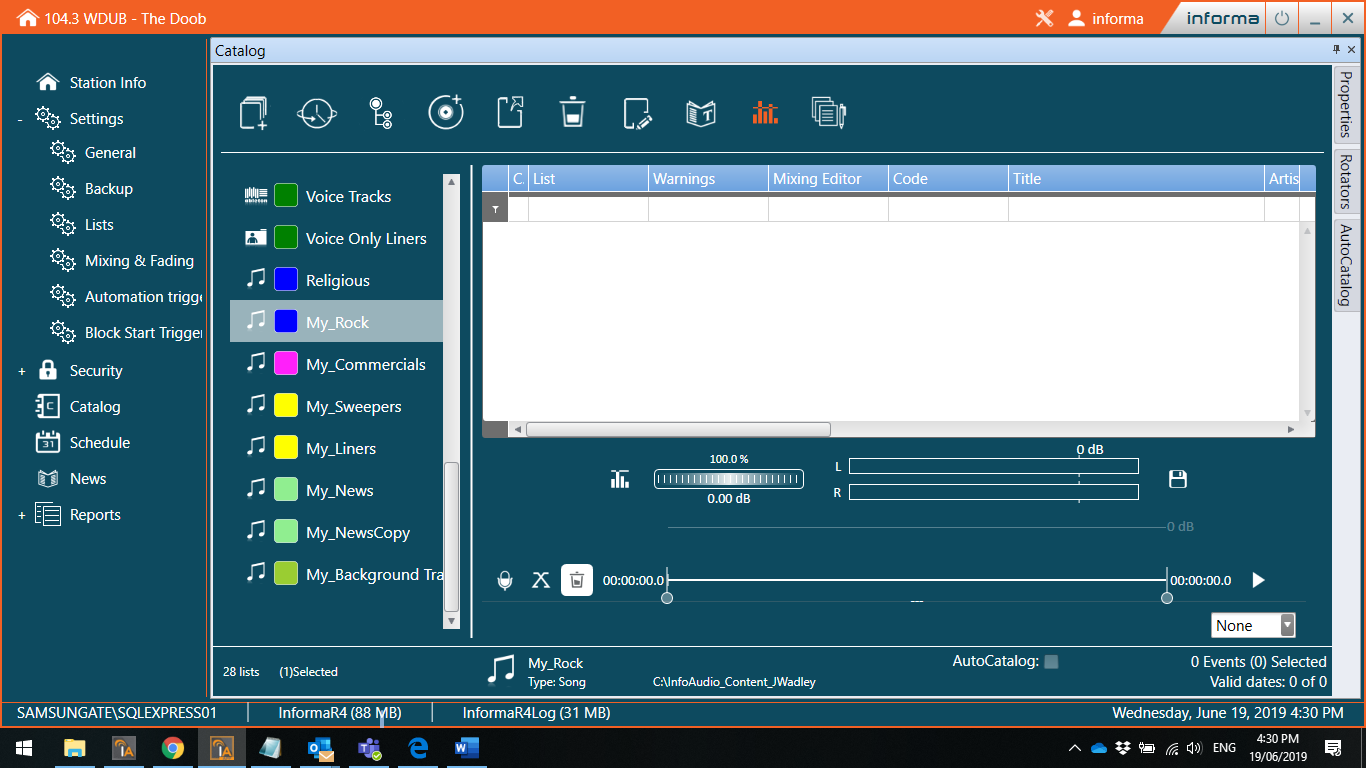Click the left trim handle on the timeline
Image resolution: width=1366 pixels, height=768 pixels.
(667, 597)
